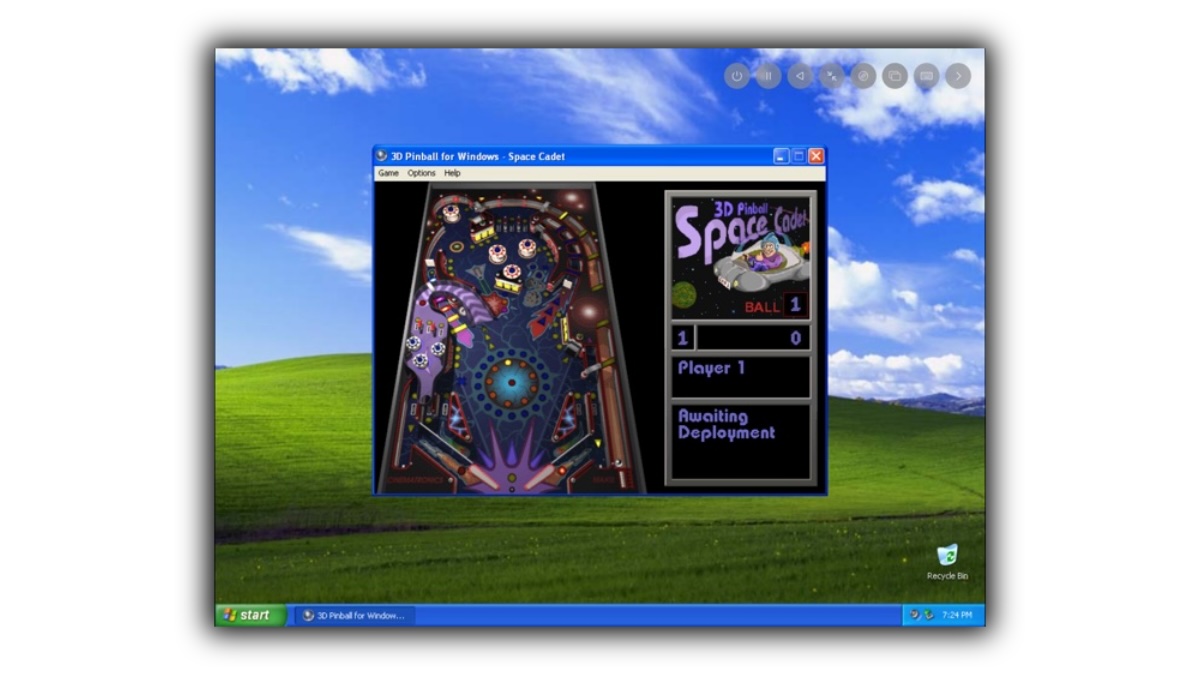
Task: Click the 'Player 1' text panel
Action: click(740, 377)
